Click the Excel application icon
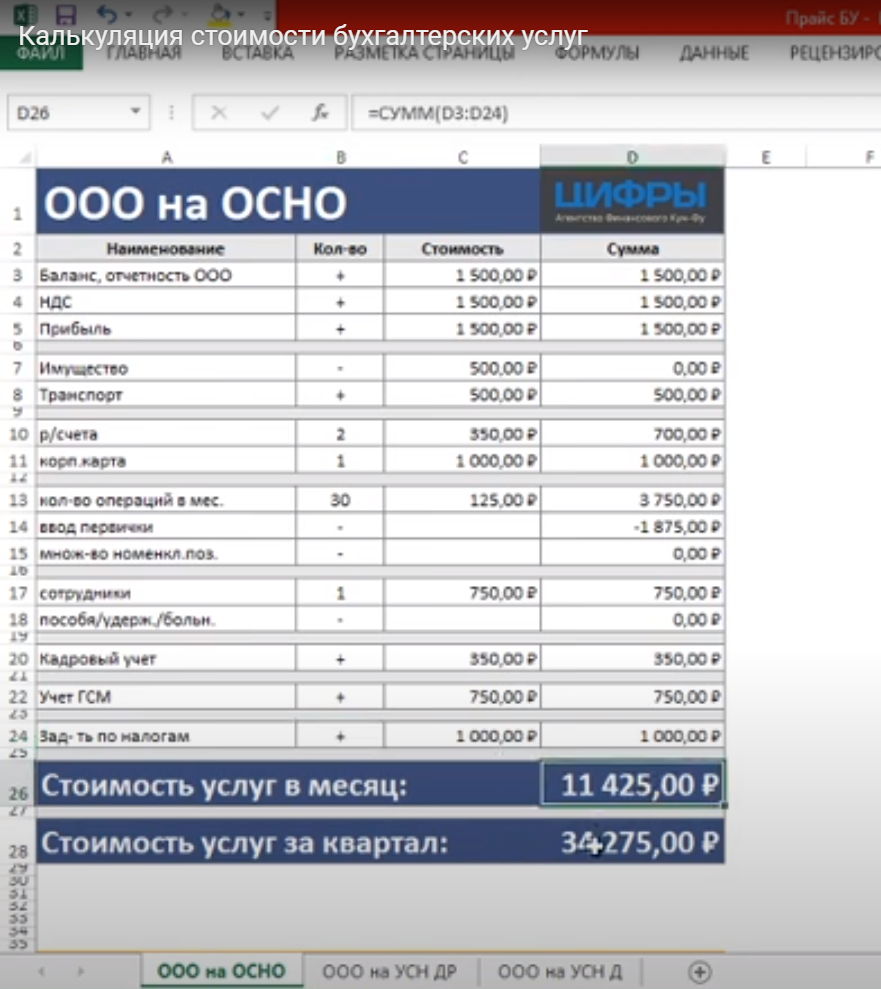Image resolution: width=881 pixels, height=989 pixels. [x=23, y=13]
